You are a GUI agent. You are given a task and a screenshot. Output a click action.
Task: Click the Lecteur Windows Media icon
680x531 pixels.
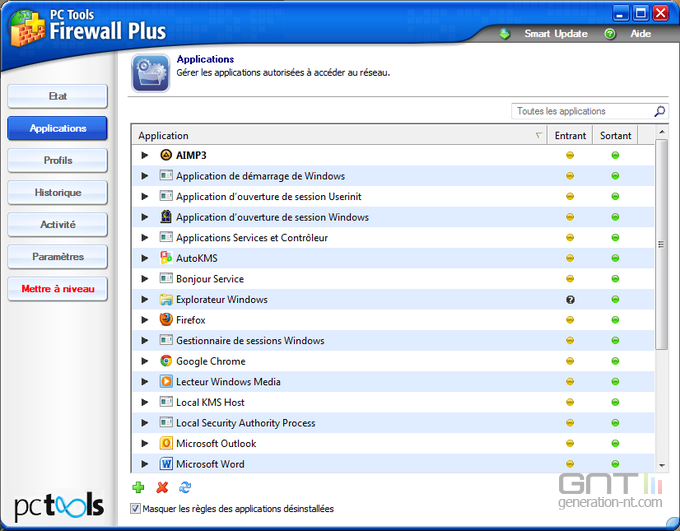pyautogui.click(x=166, y=381)
